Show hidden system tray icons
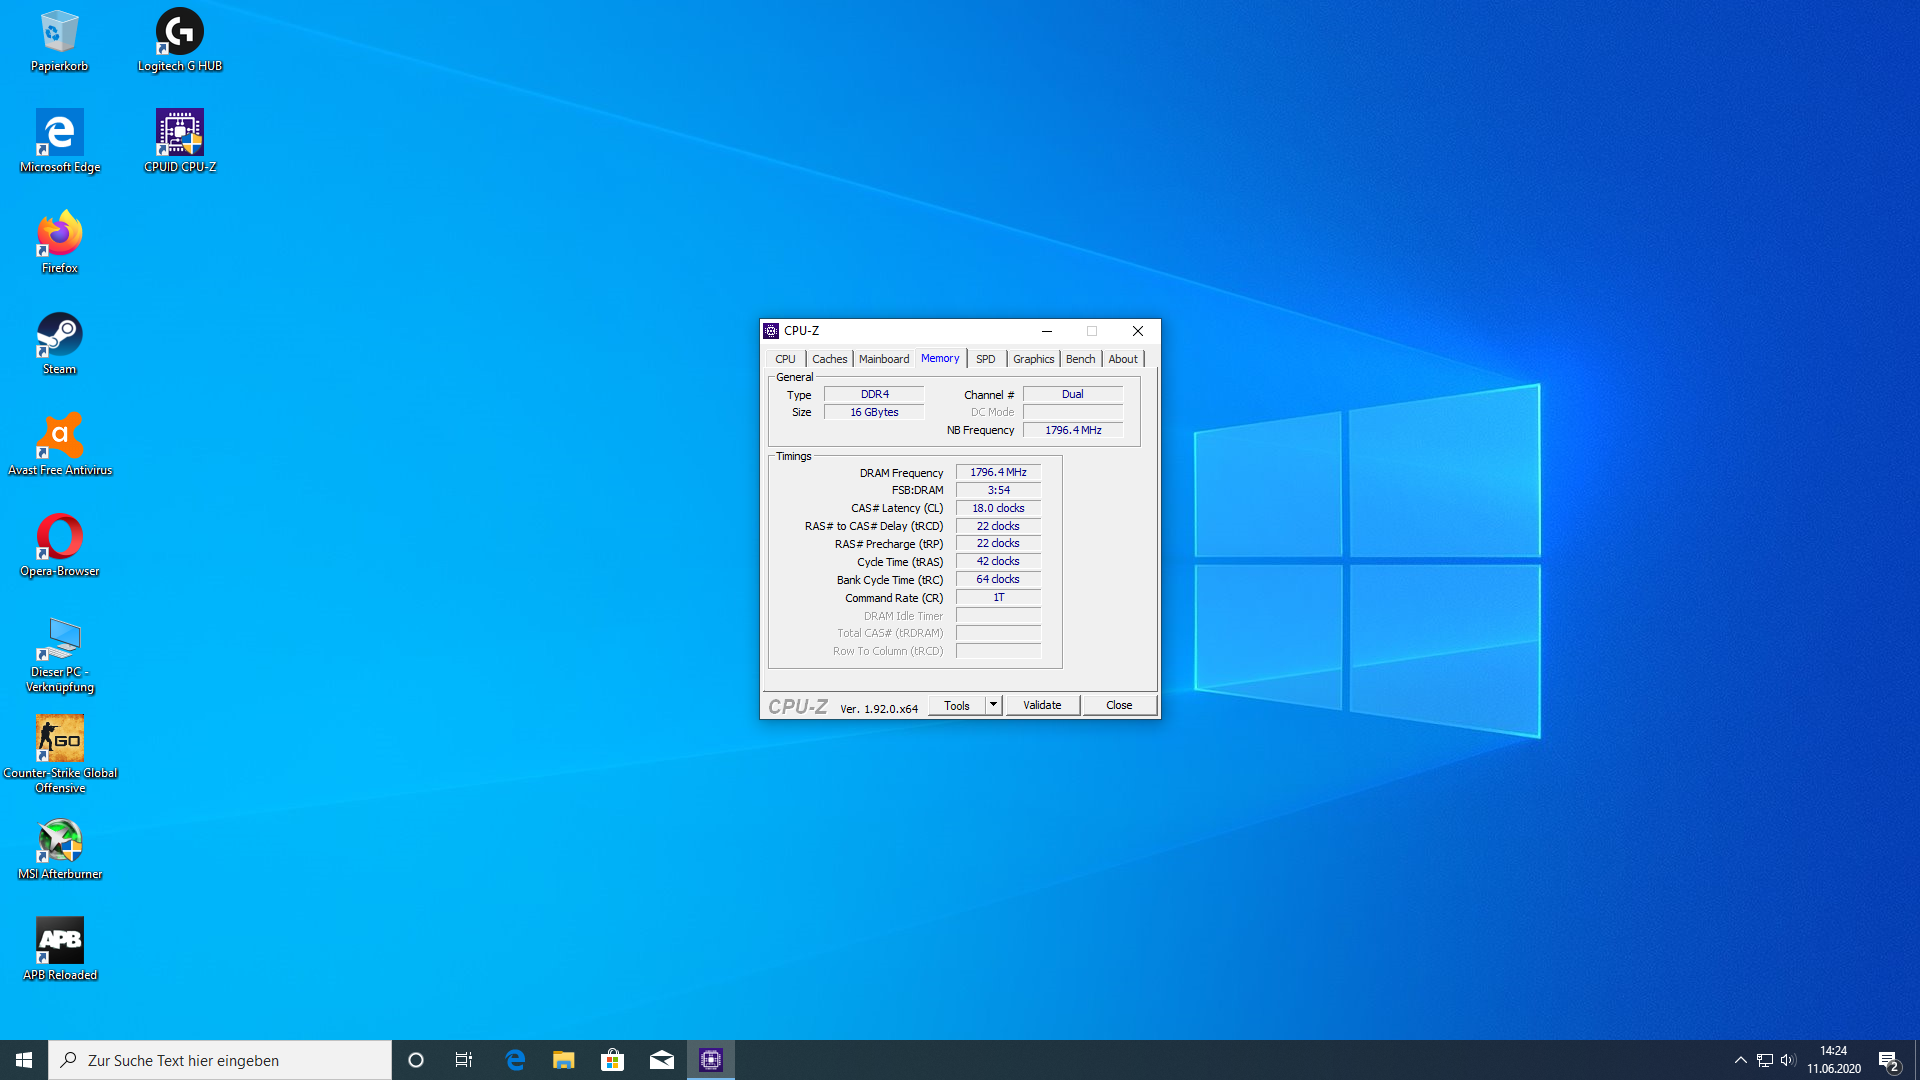Screen dimensions: 1920x1080 (1740, 1060)
